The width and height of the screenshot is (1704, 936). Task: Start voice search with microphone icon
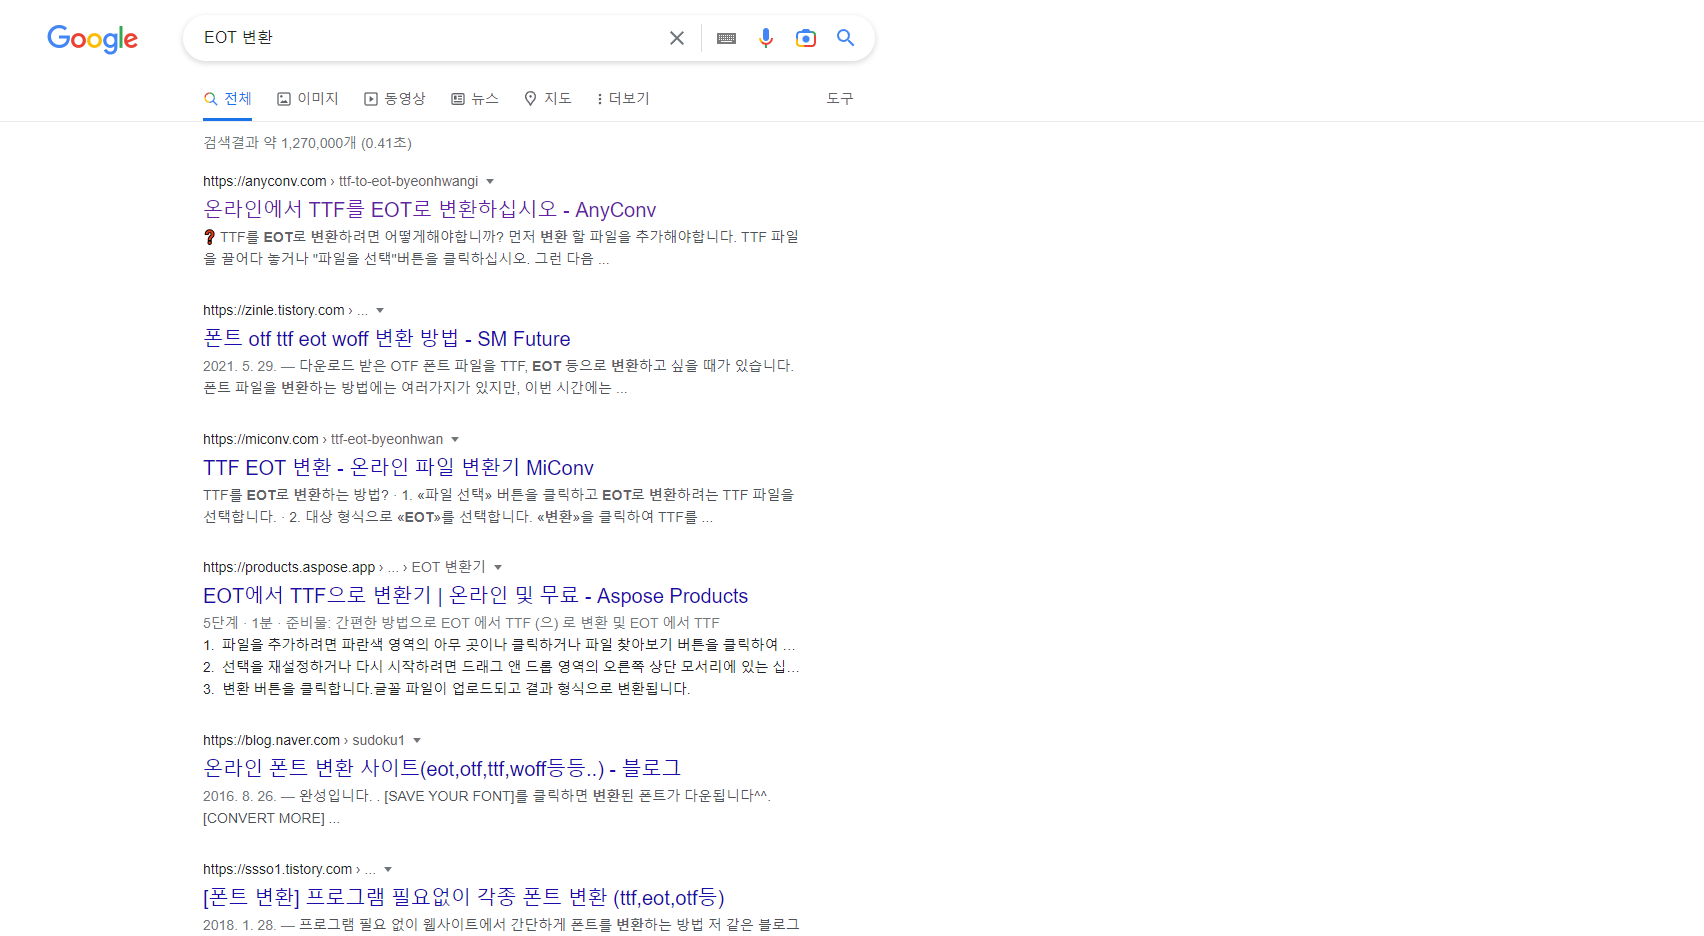pyautogui.click(x=766, y=38)
